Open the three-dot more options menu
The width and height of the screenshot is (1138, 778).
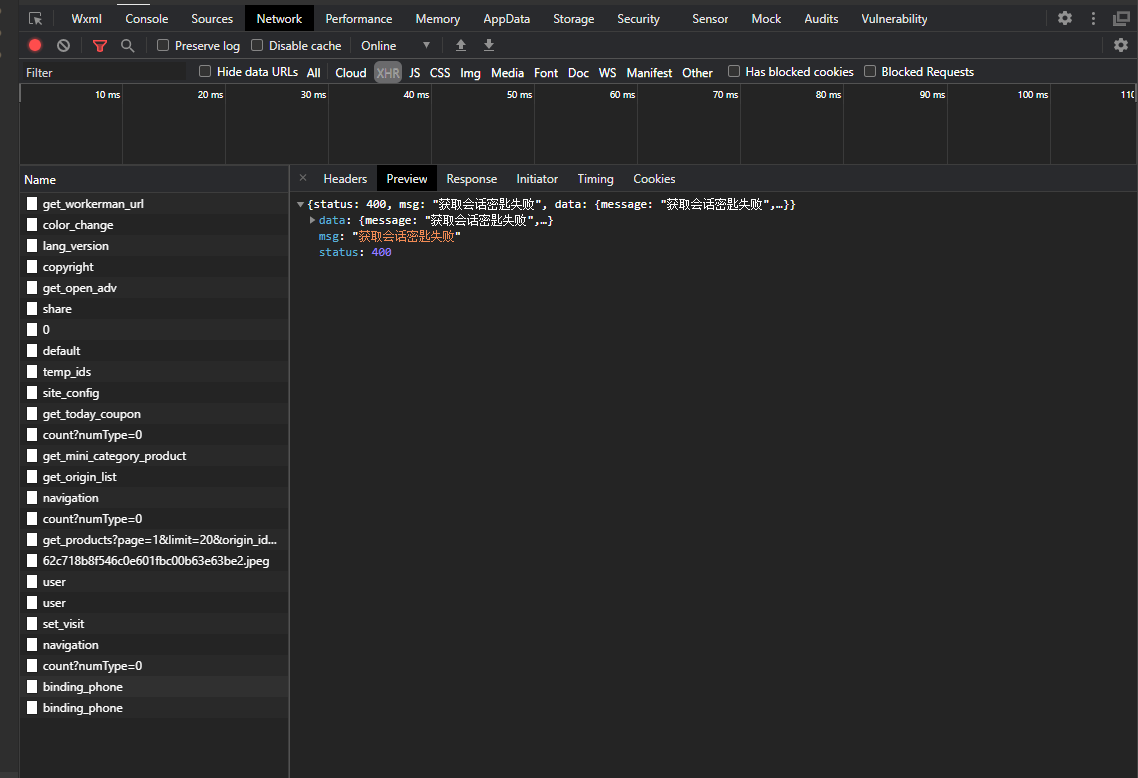coord(1093,18)
